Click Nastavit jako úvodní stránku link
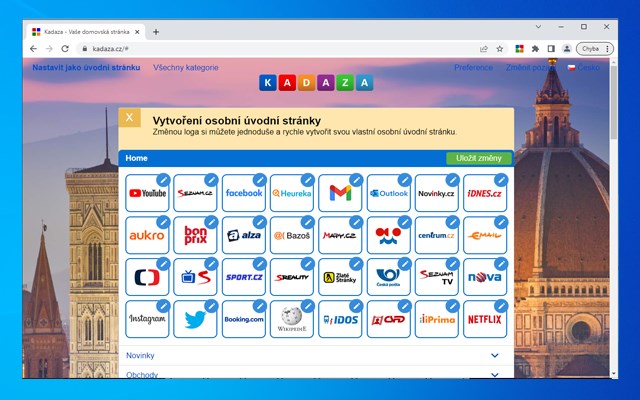Image resolution: width=640 pixels, height=400 pixels. tap(86, 67)
